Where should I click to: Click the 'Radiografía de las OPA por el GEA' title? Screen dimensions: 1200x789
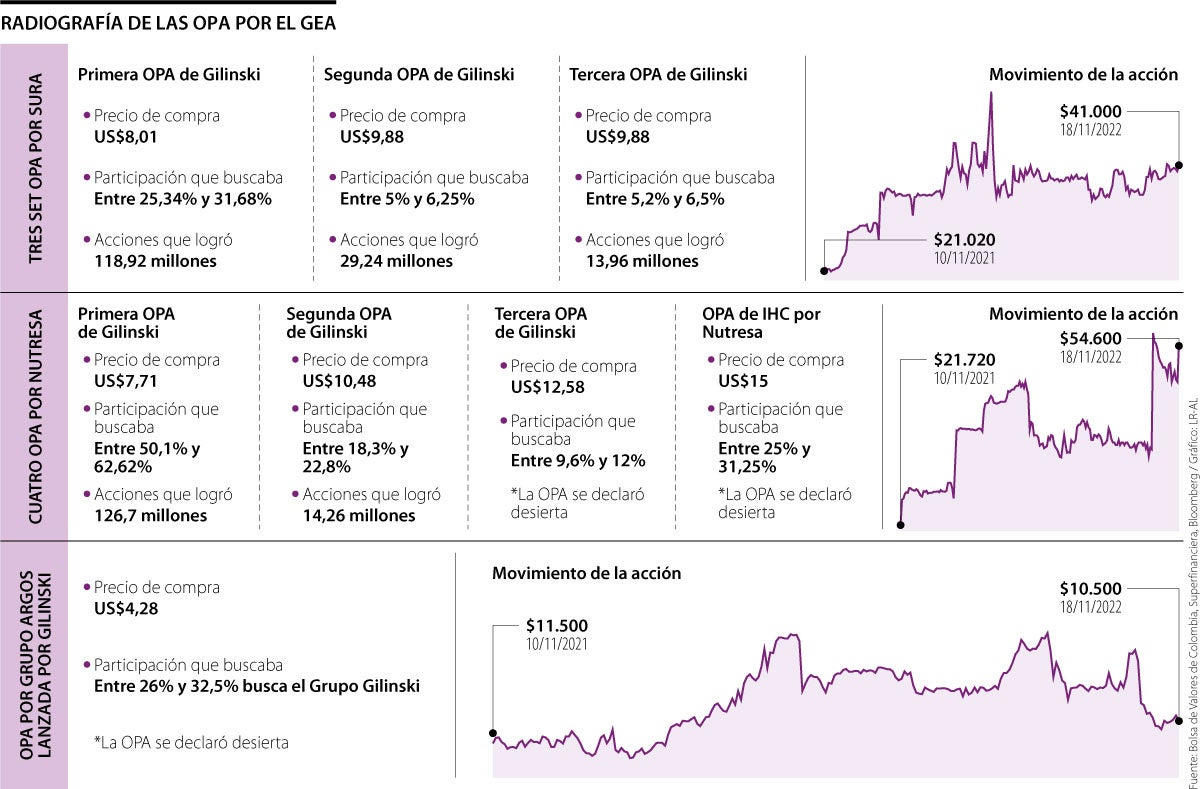(169, 22)
